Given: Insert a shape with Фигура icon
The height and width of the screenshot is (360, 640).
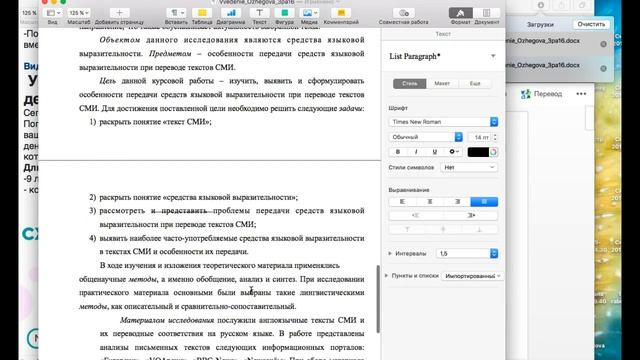Looking at the screenshot, I should (284, 13).
